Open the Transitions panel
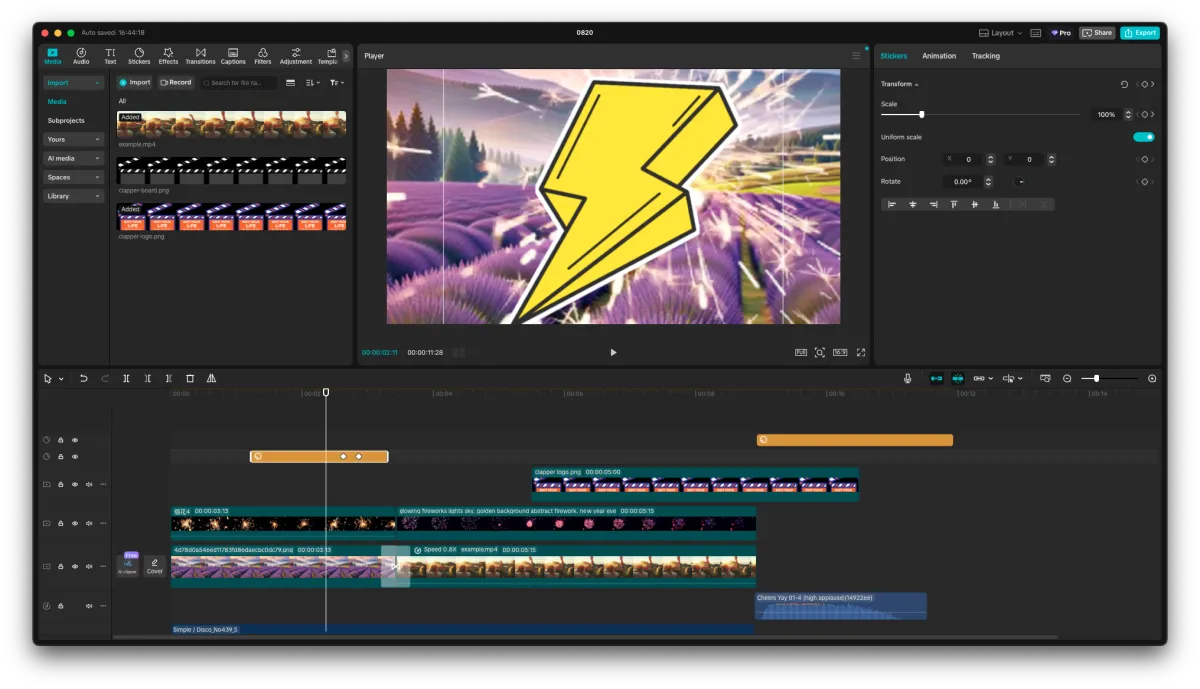The height and width of the screenshot is (689, 1200). 200,56
